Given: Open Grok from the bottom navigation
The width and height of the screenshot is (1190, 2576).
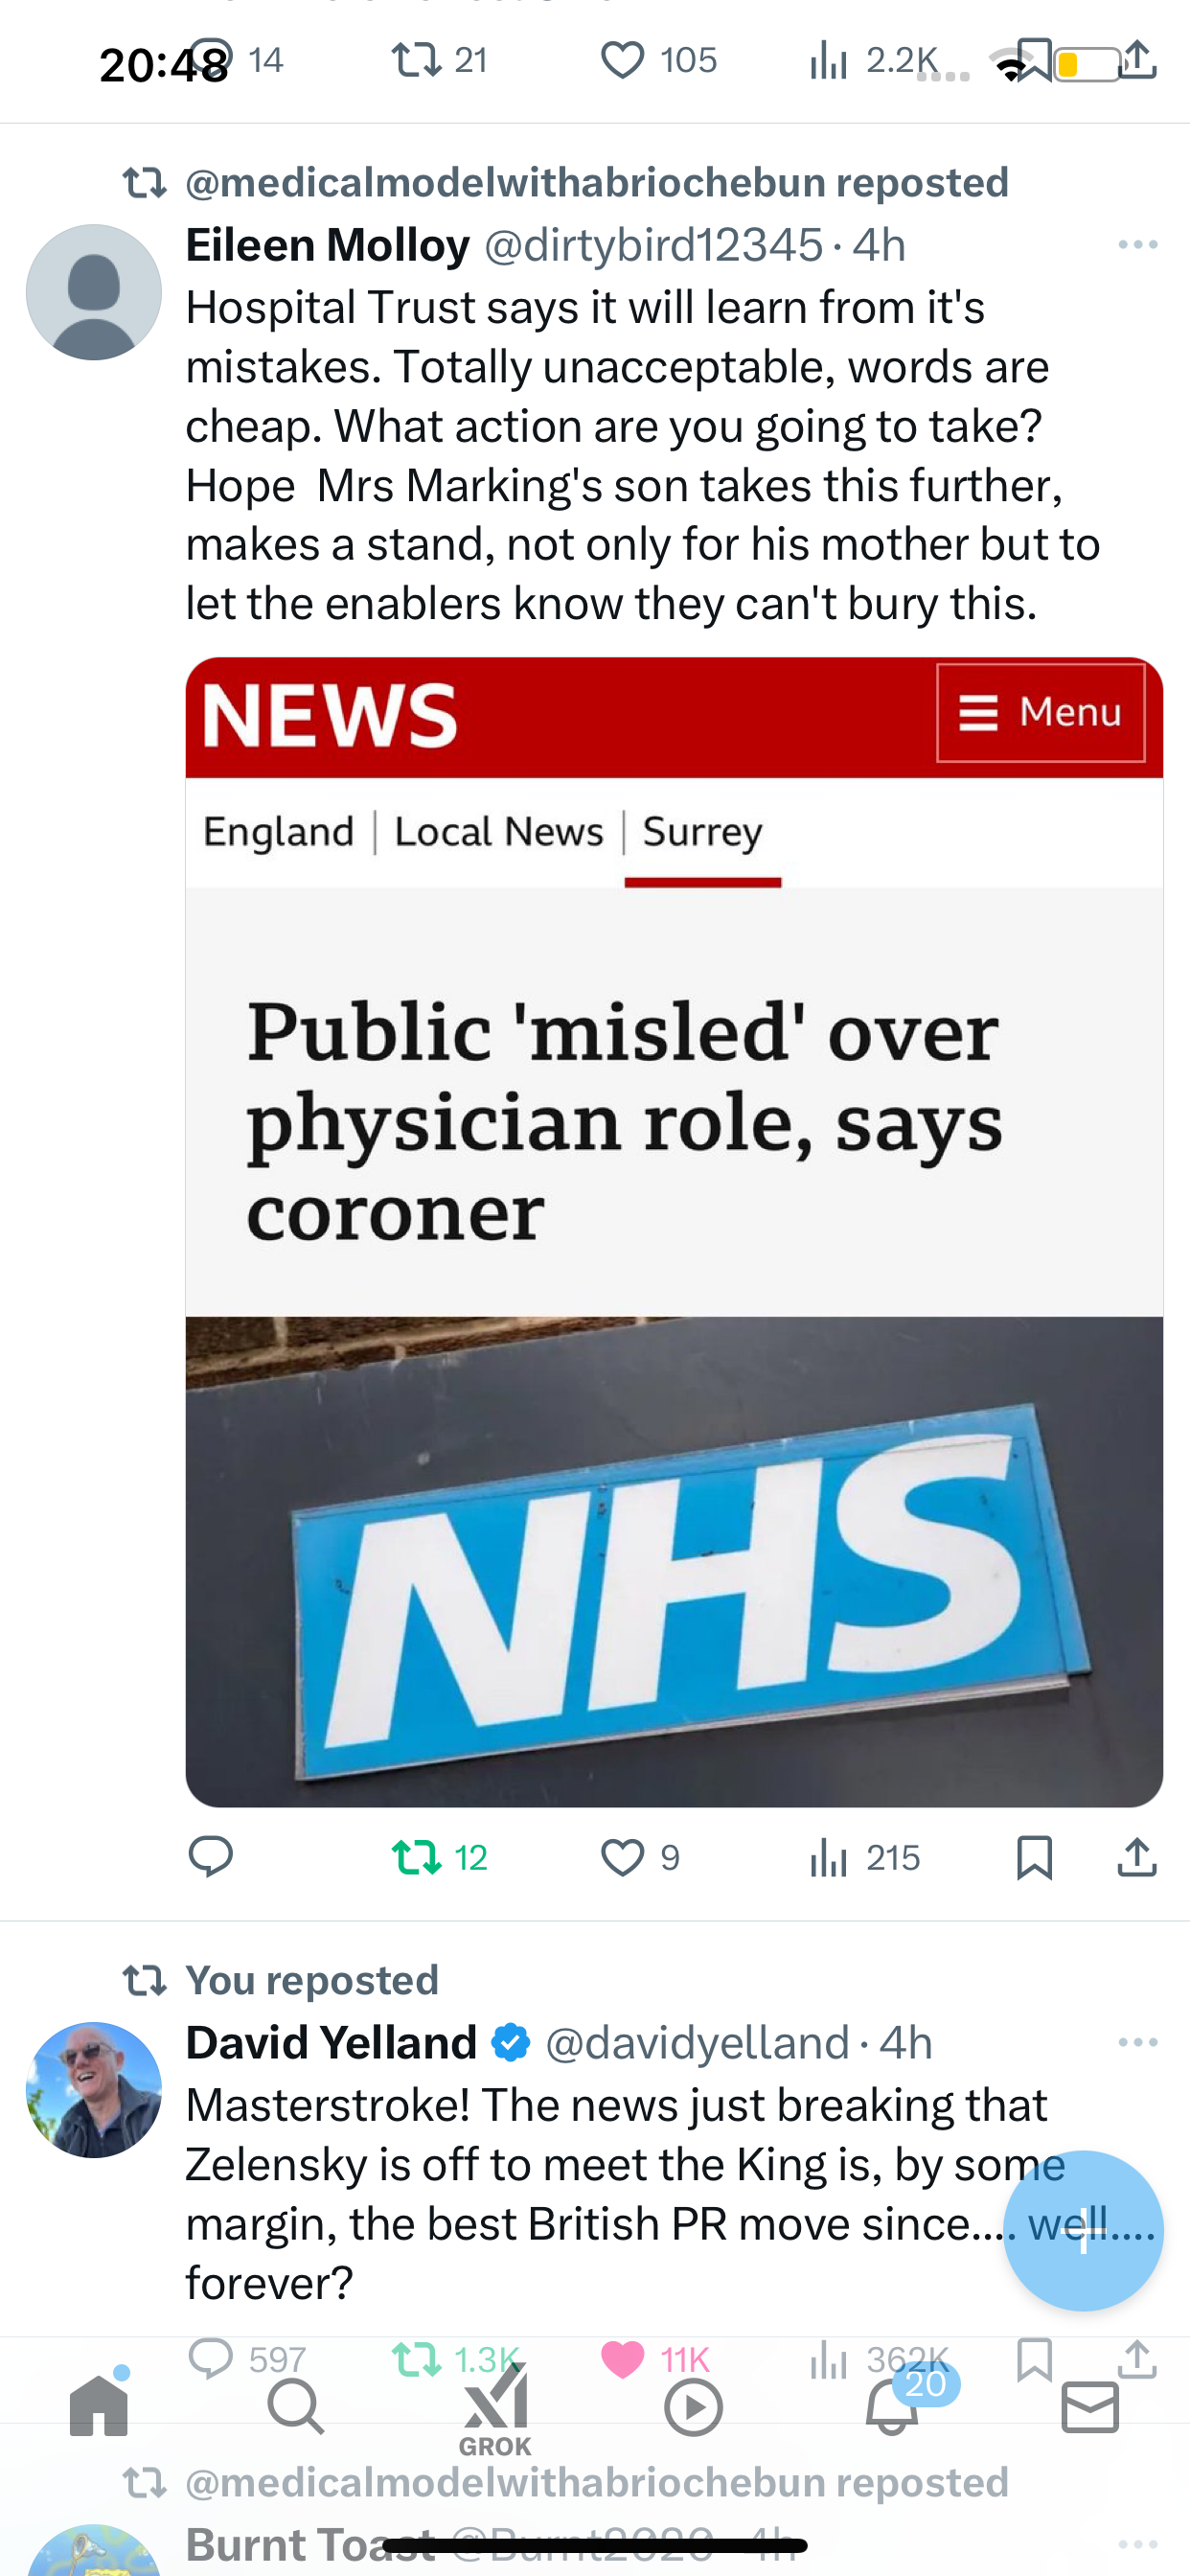Looking at the screenshot, I should [x=495, y=2412].
